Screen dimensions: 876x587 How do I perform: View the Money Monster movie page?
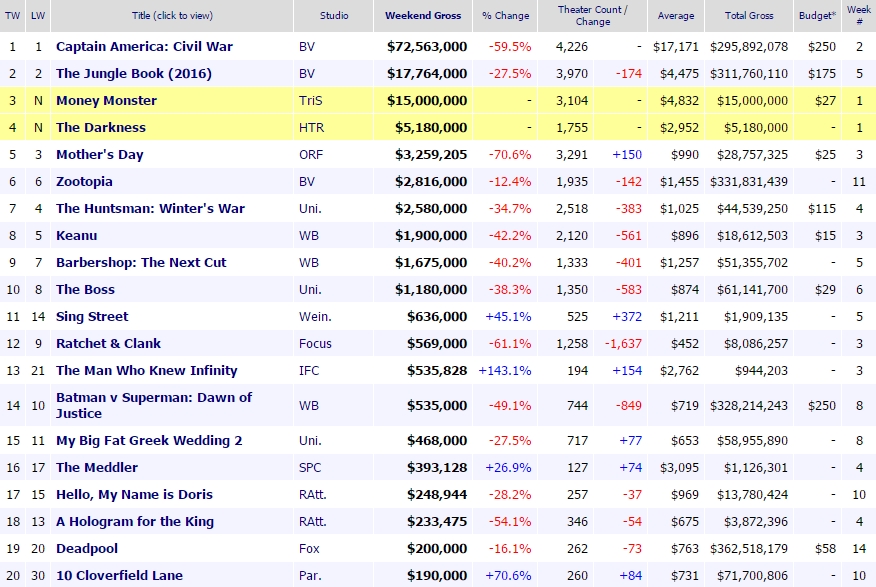tap(106, 101)
